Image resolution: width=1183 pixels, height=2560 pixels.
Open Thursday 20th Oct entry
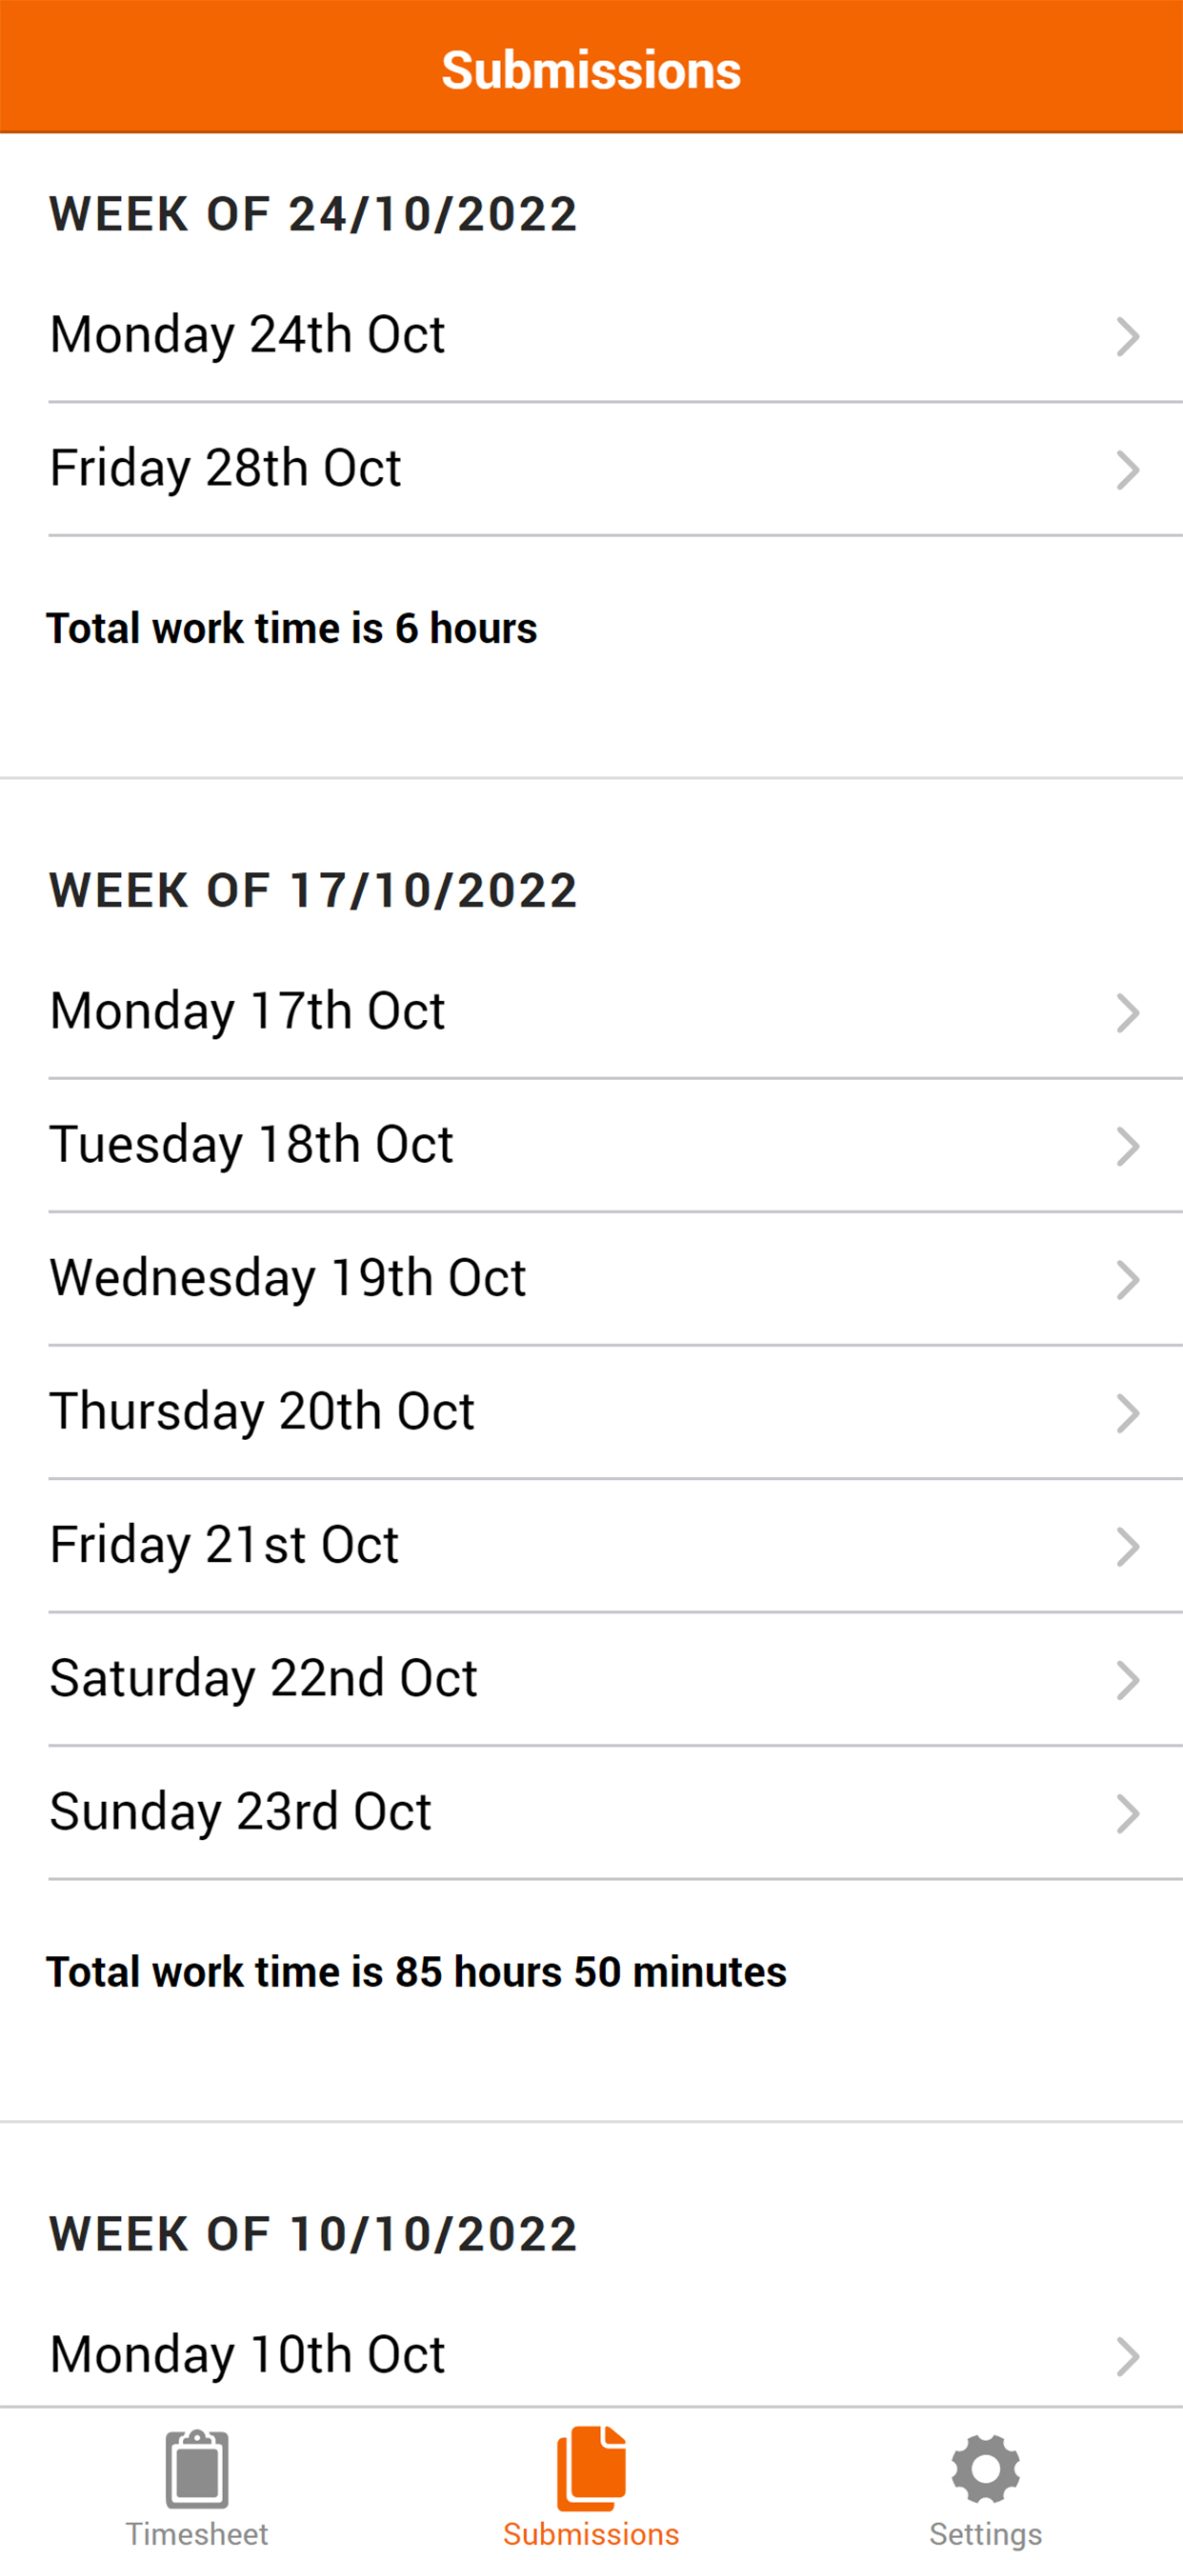[262, 1411]
